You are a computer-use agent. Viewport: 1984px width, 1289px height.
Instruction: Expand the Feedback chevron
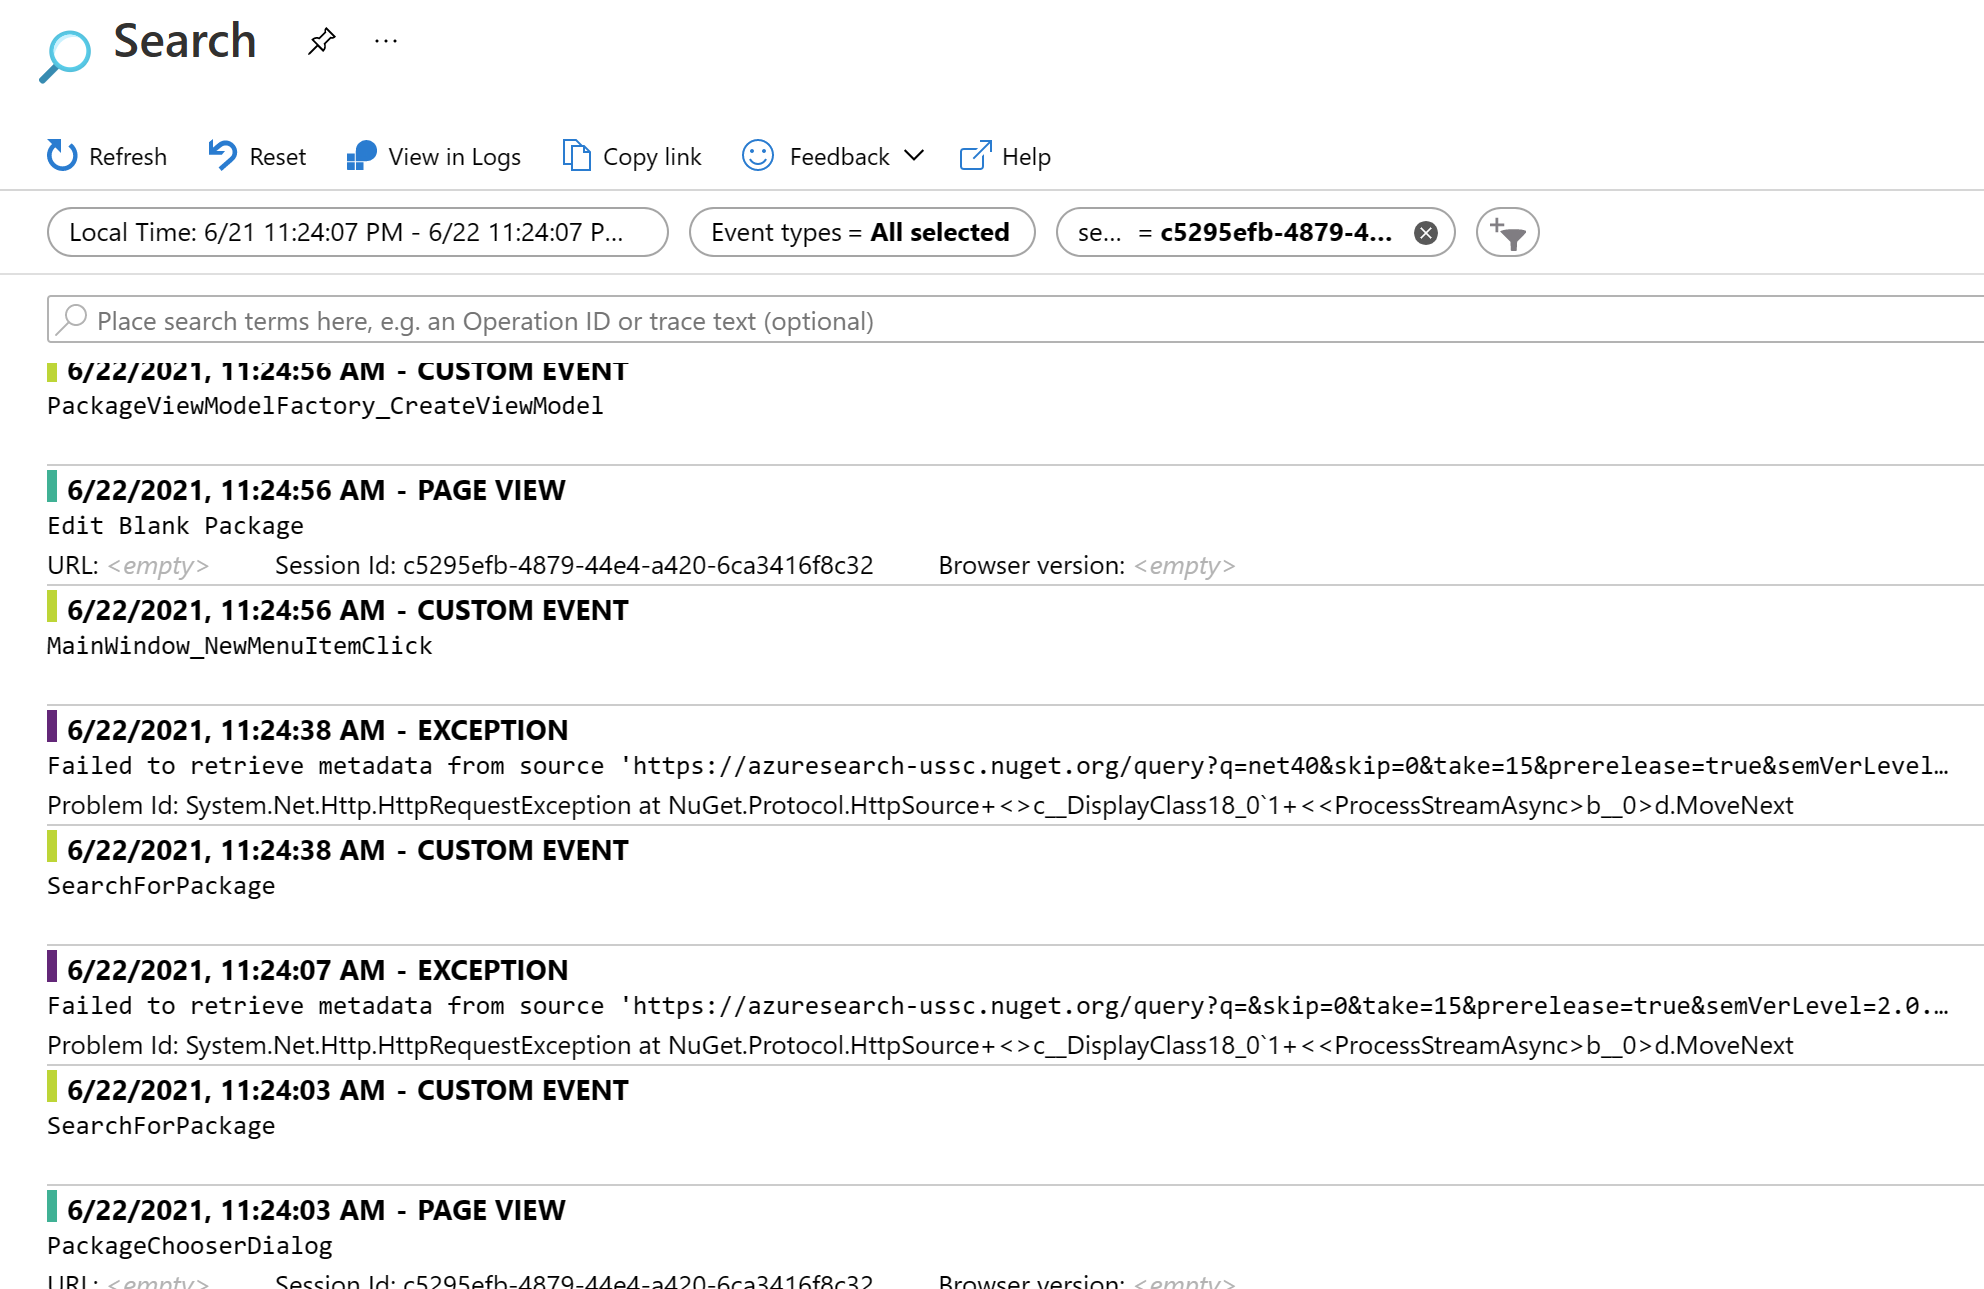[913, 157]
